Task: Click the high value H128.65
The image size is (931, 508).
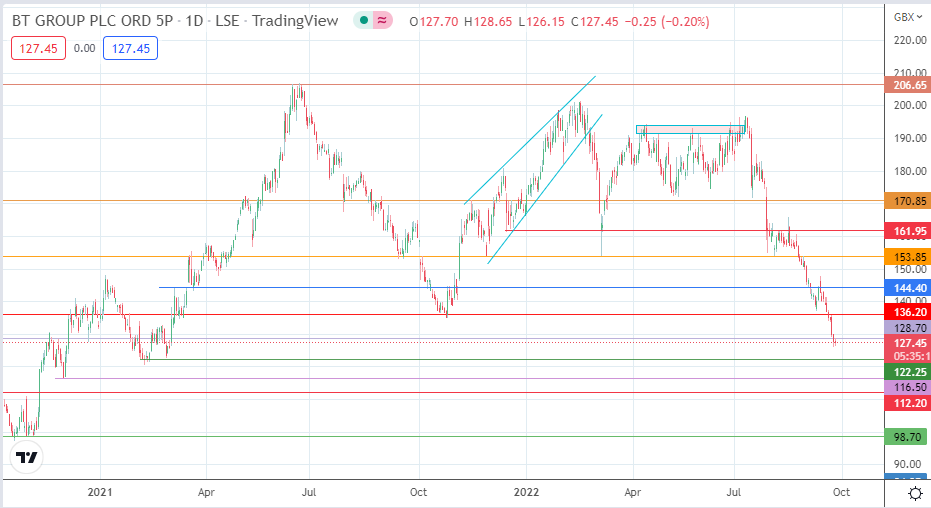Action: (x=487, y=21)
